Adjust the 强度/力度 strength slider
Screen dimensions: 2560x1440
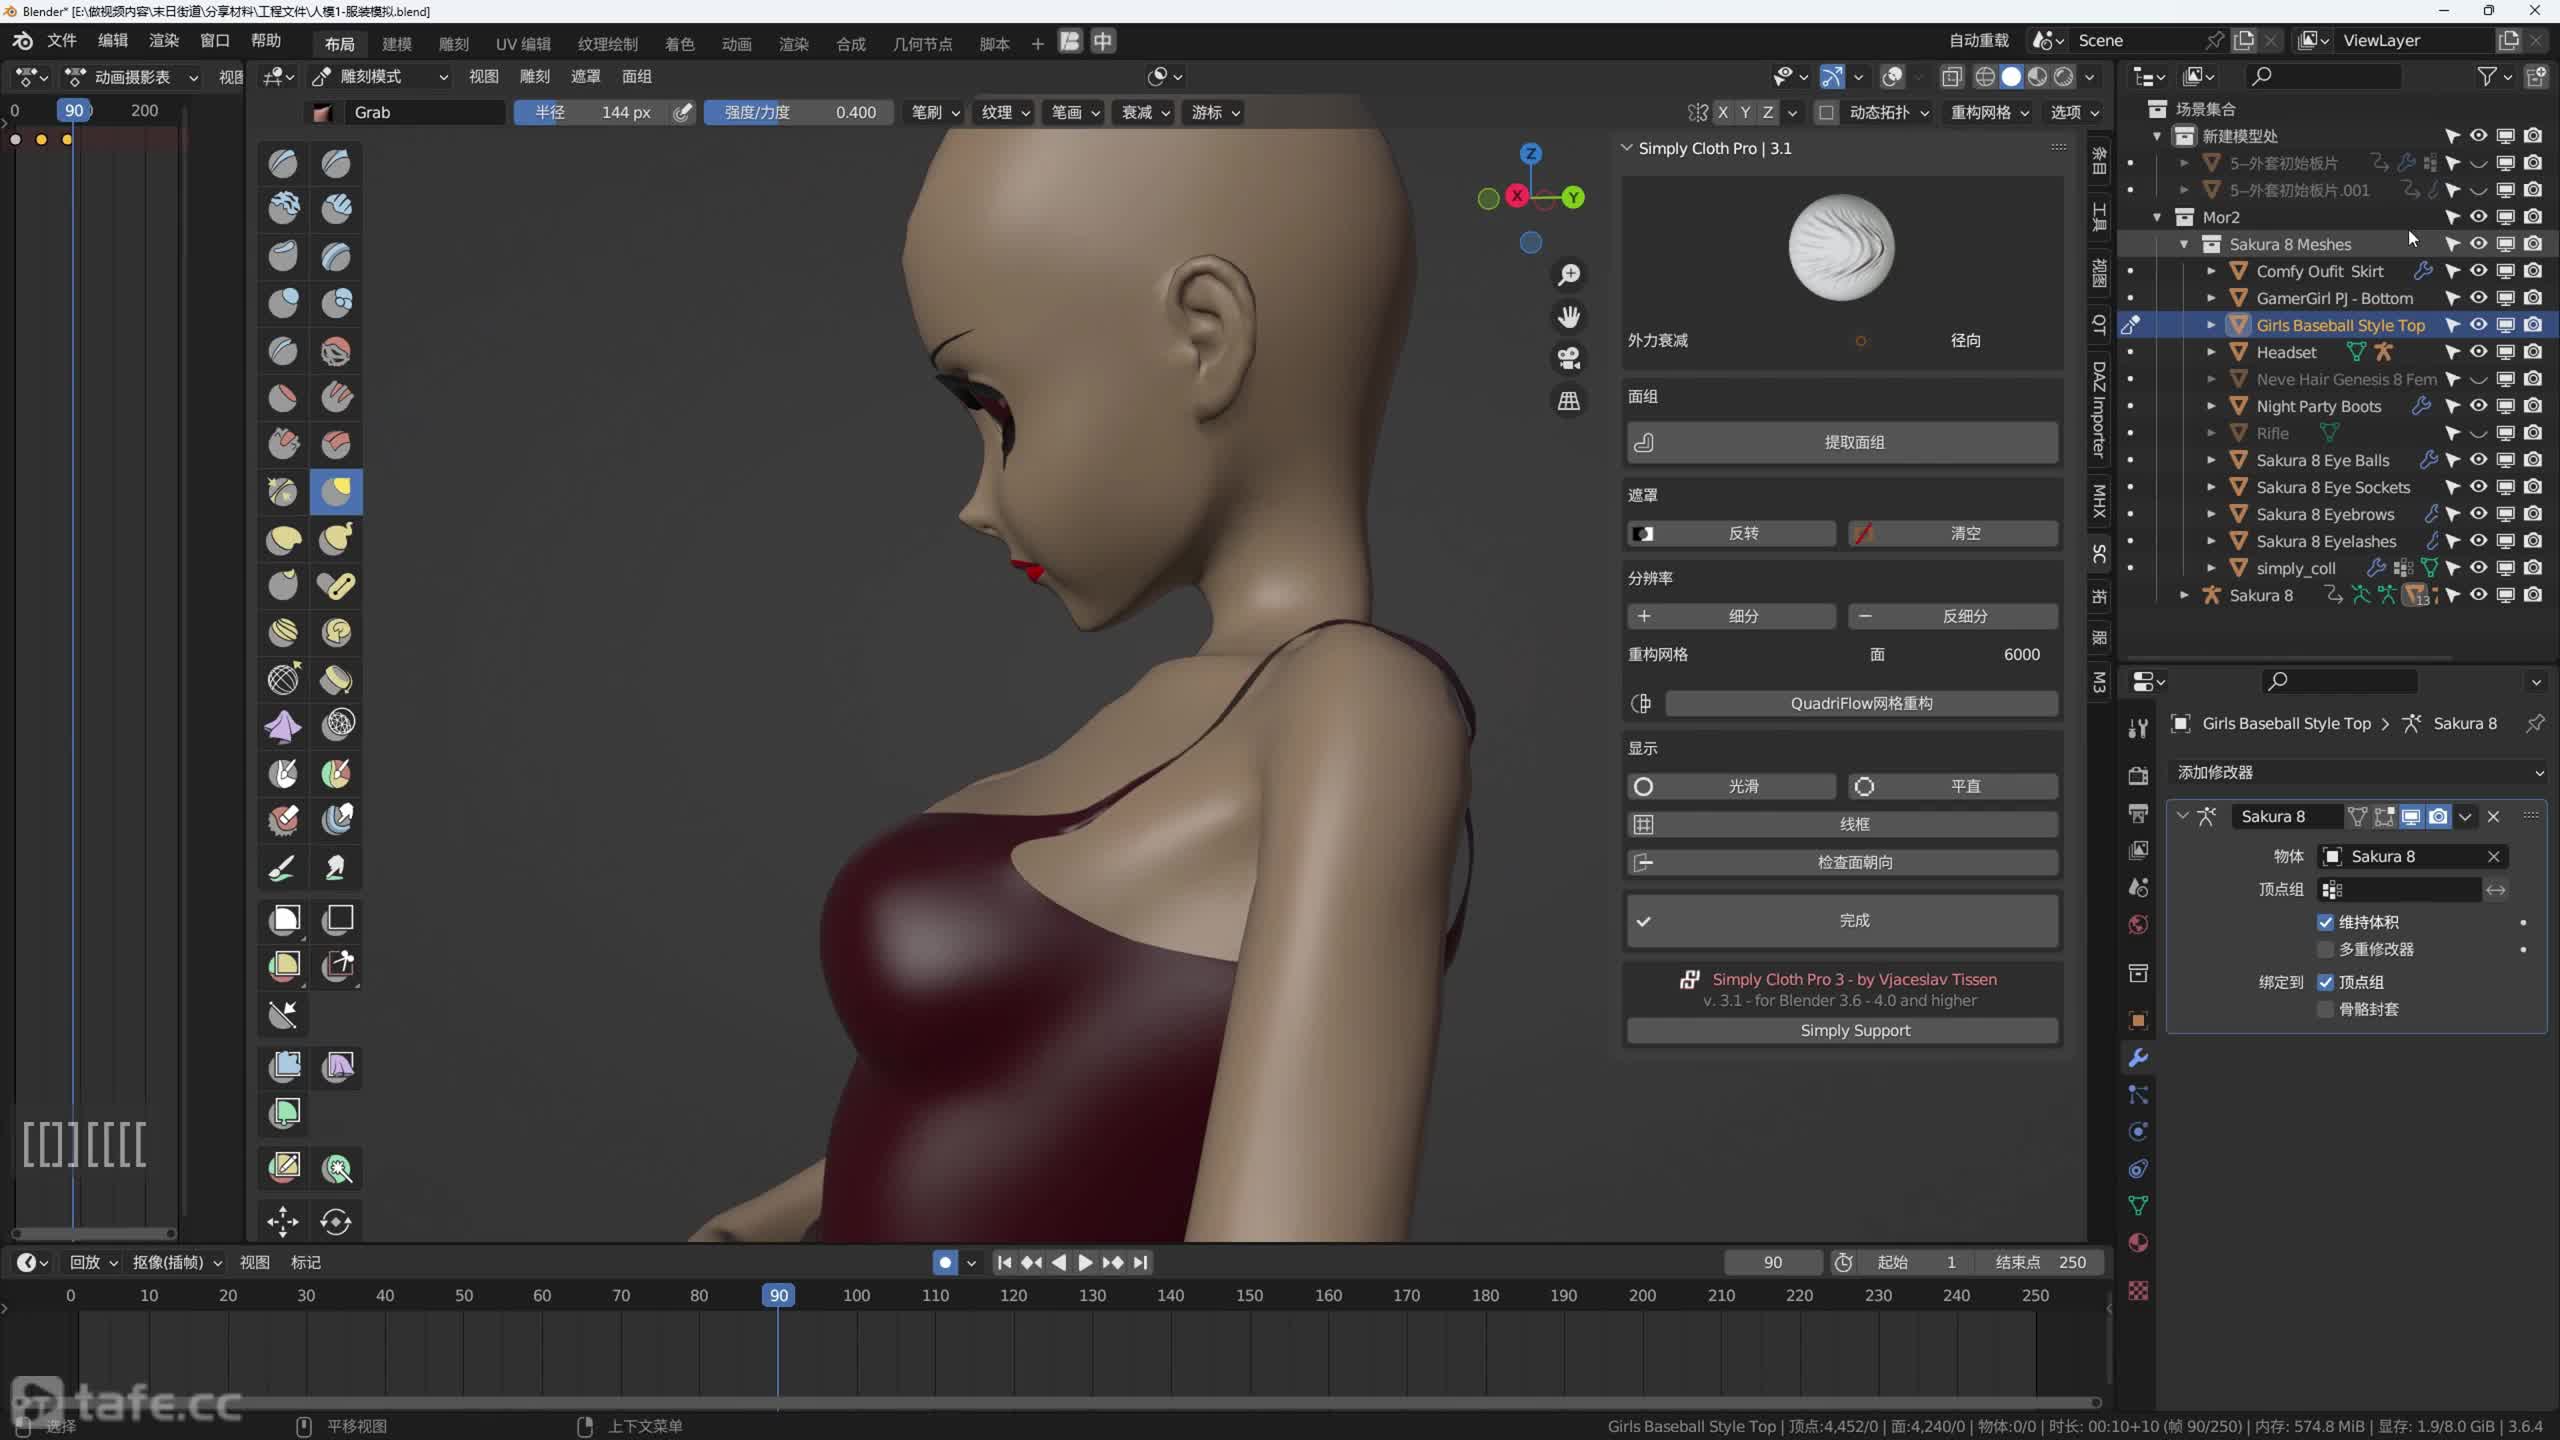coord(799,112)
